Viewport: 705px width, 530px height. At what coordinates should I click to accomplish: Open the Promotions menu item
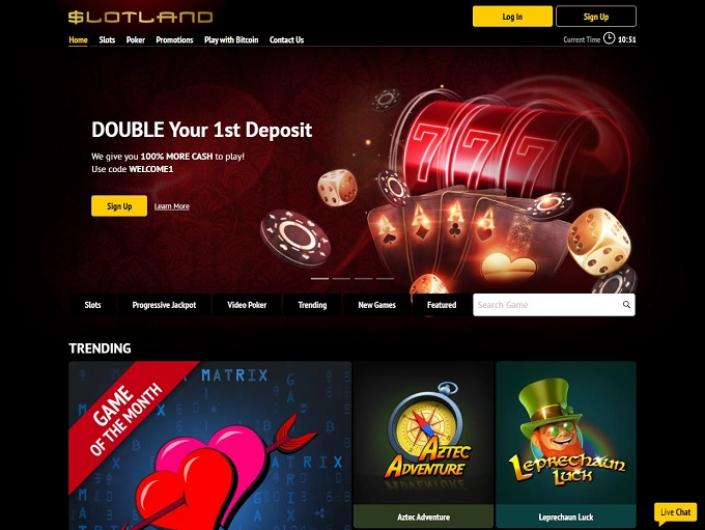click(x=174, y=40)
